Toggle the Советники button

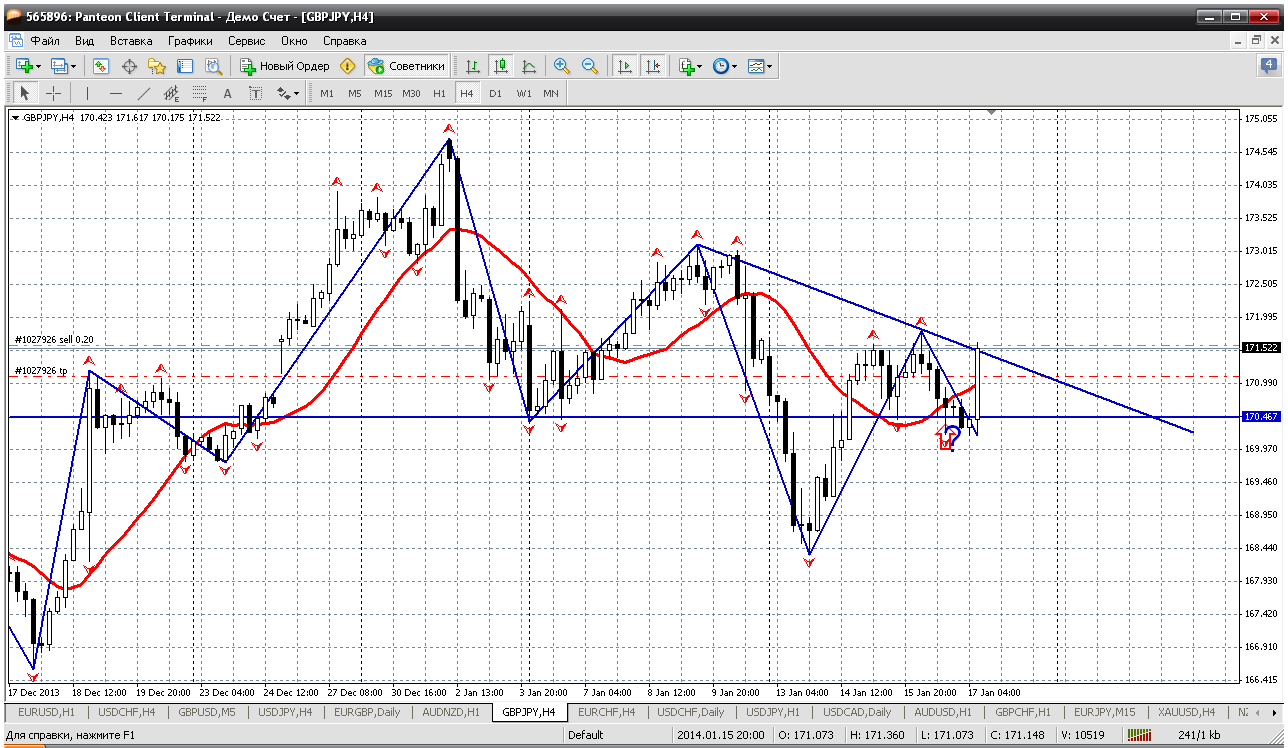(406, 66)
